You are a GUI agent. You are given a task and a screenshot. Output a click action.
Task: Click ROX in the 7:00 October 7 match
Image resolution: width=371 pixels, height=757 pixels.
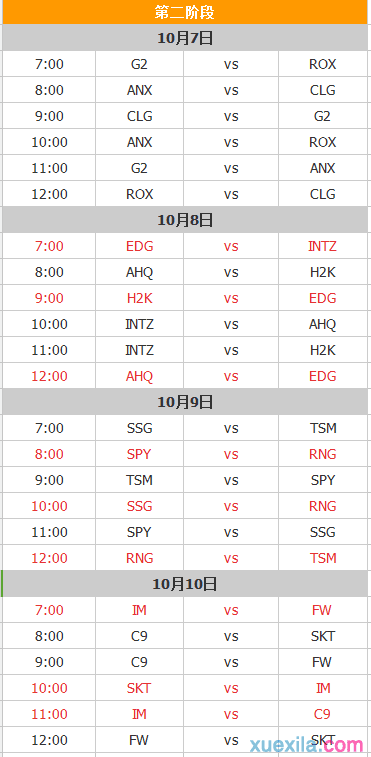(x=323, y=64)
